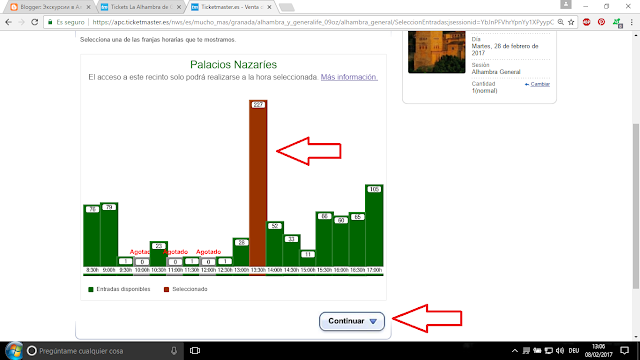Click the Continuar button
Image resolution: width=640 pixels, height=360 pixels.
click(352, 321)
